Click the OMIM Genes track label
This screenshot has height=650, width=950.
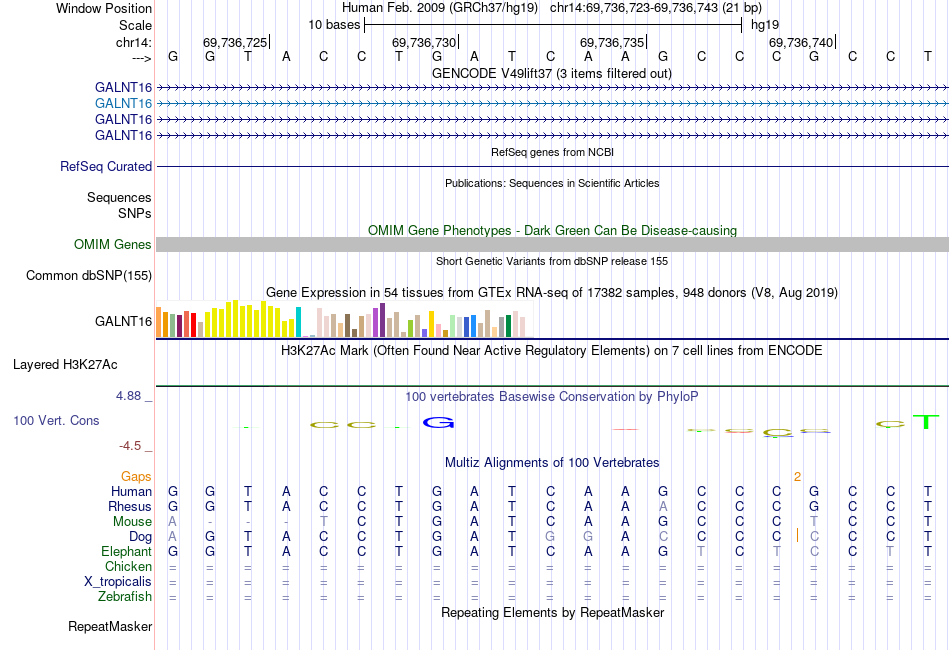[113, 245]
